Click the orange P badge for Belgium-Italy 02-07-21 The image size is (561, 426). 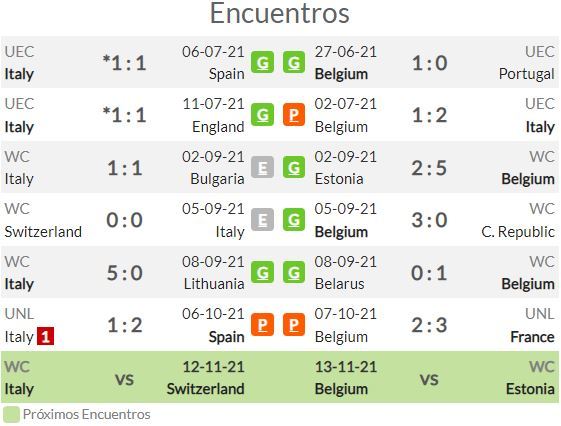294,114
